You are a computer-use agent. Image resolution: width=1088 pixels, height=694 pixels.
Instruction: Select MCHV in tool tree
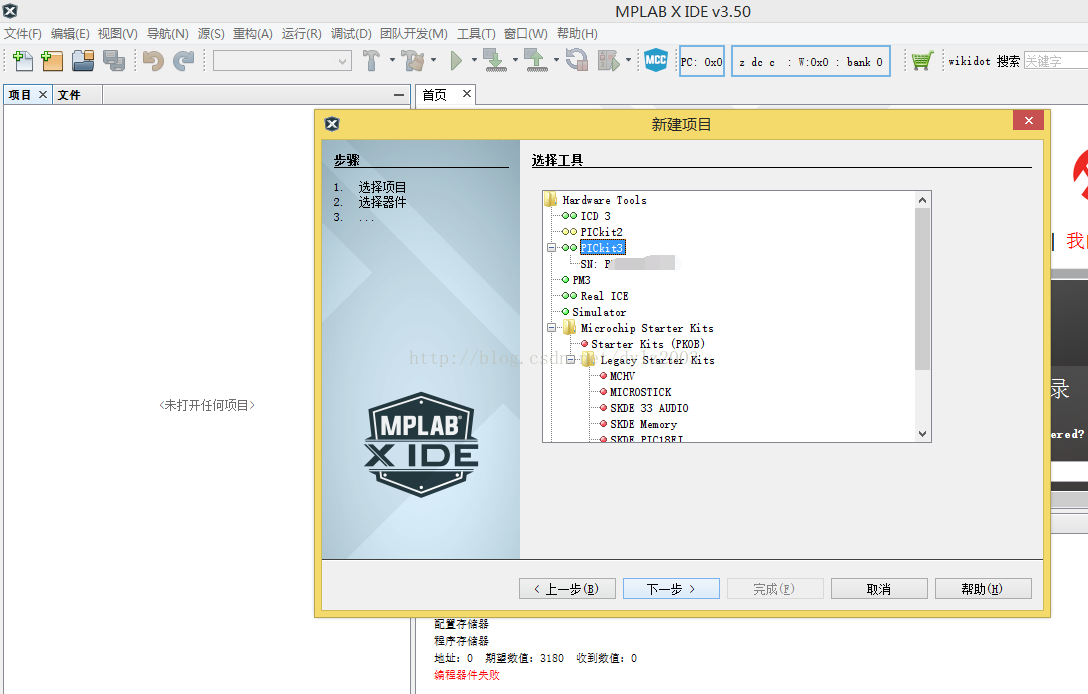pos(622,375)
